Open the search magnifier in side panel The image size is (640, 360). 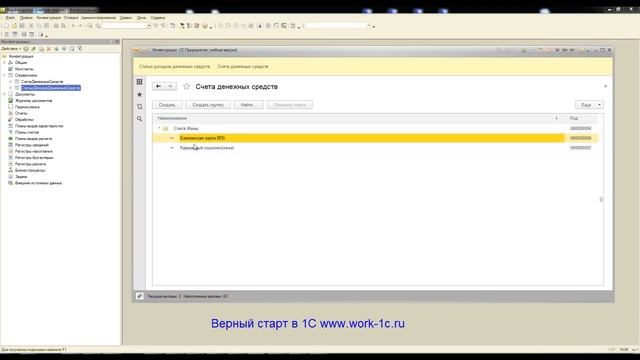click(139, 119)
